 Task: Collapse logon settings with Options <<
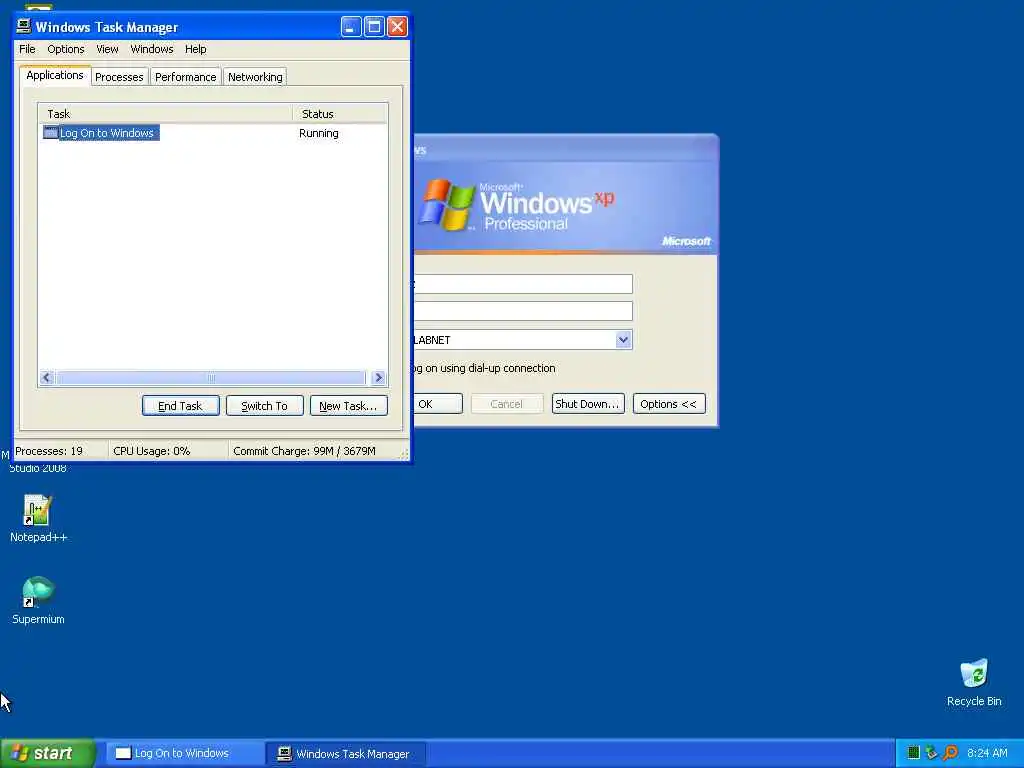669,404
